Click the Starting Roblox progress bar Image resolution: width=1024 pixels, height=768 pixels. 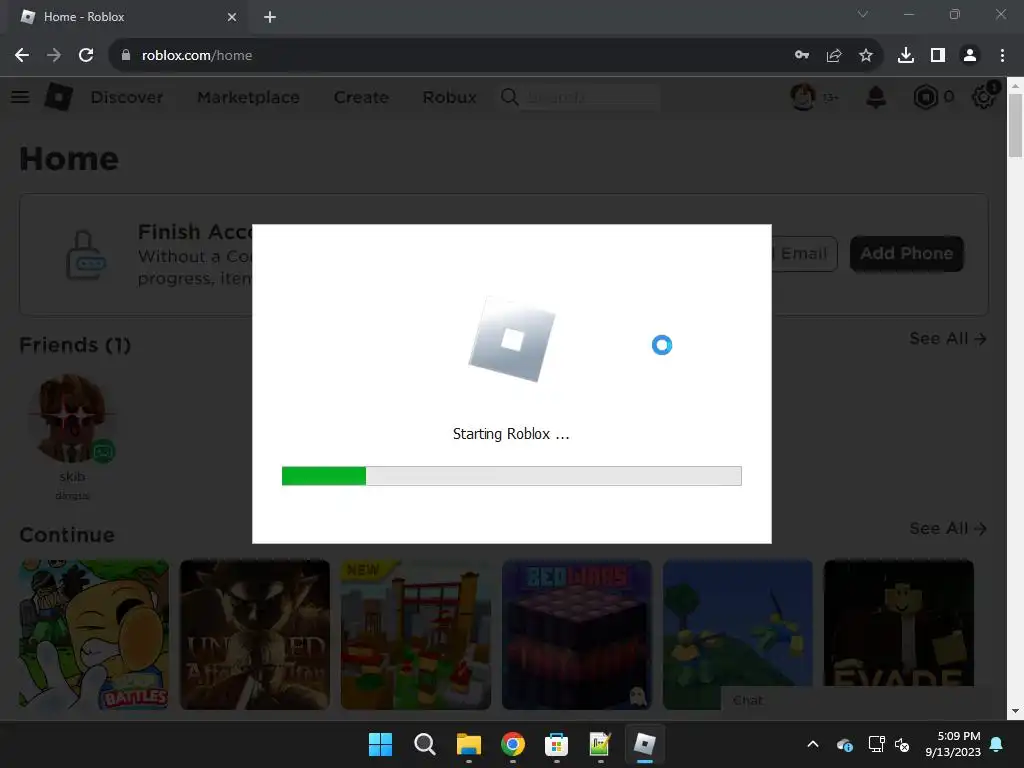coord(511,475)
